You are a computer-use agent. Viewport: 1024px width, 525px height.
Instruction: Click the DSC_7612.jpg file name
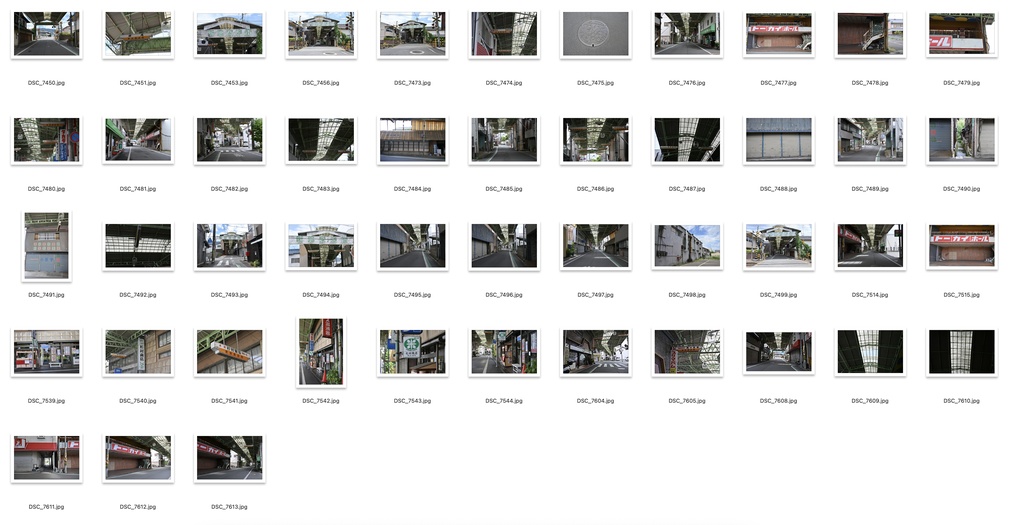coord(138,507)
